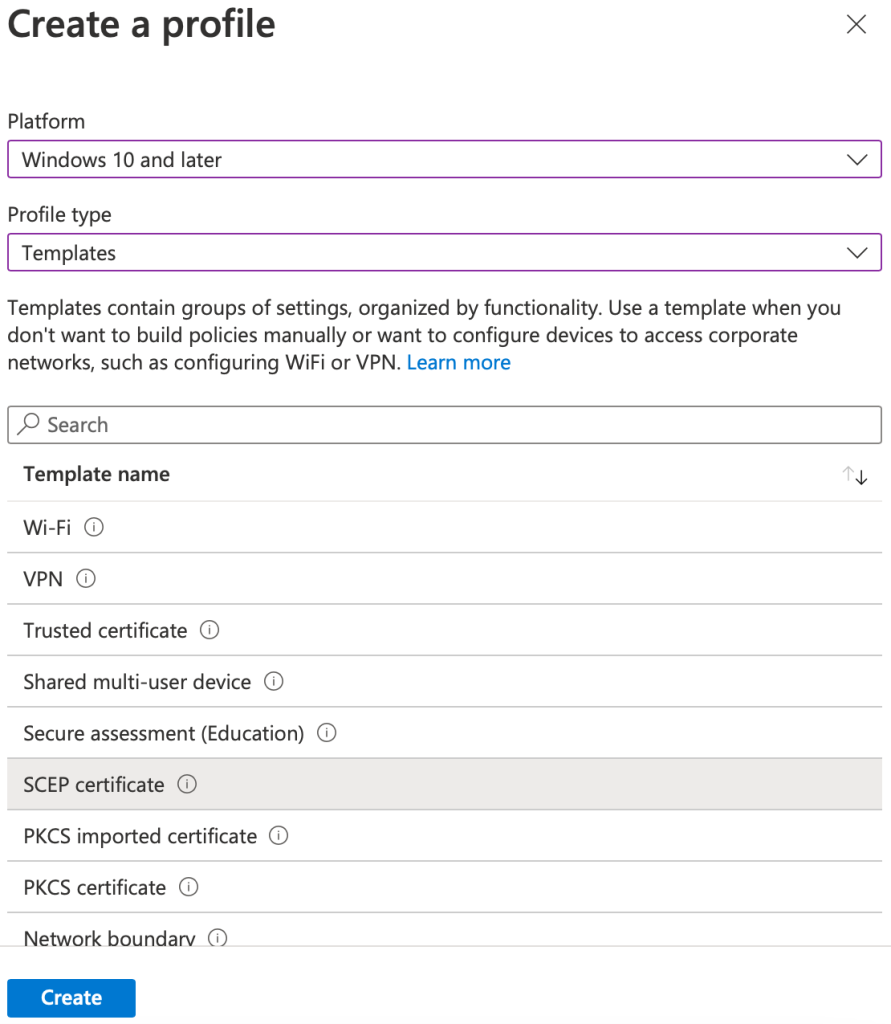Click the info icon next to Wi-Fi
This screenshot has width=891, height=1024.
pyautogui.click(x=94, y=527)
